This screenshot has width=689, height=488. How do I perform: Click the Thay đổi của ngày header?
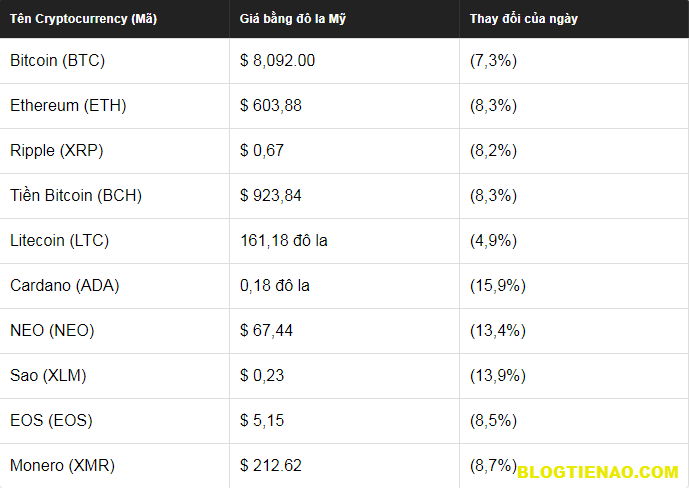click(524, 19)
